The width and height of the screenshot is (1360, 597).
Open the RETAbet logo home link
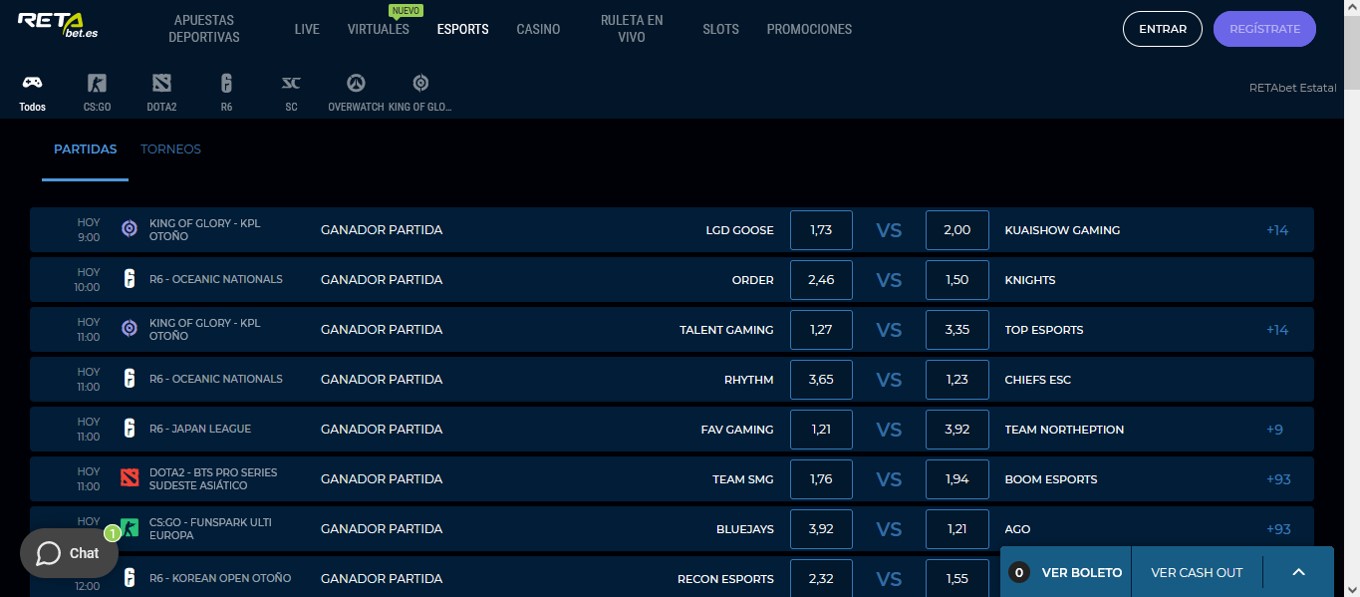click(x=58, y=25)
